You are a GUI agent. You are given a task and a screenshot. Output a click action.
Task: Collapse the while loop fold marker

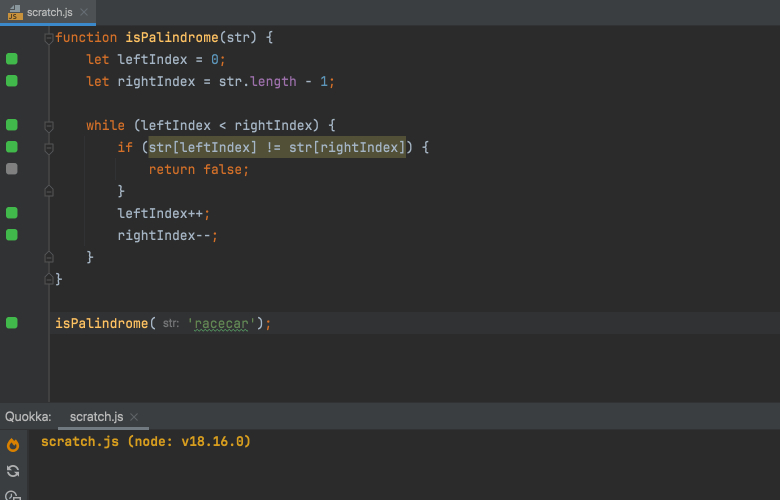tap(49, 126)
